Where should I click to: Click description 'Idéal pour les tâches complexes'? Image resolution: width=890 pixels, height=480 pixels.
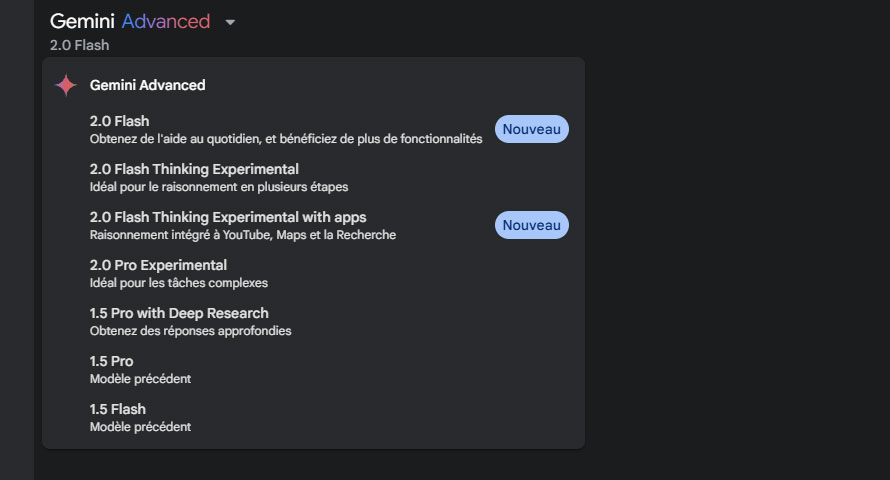click(x=179, y=283)
